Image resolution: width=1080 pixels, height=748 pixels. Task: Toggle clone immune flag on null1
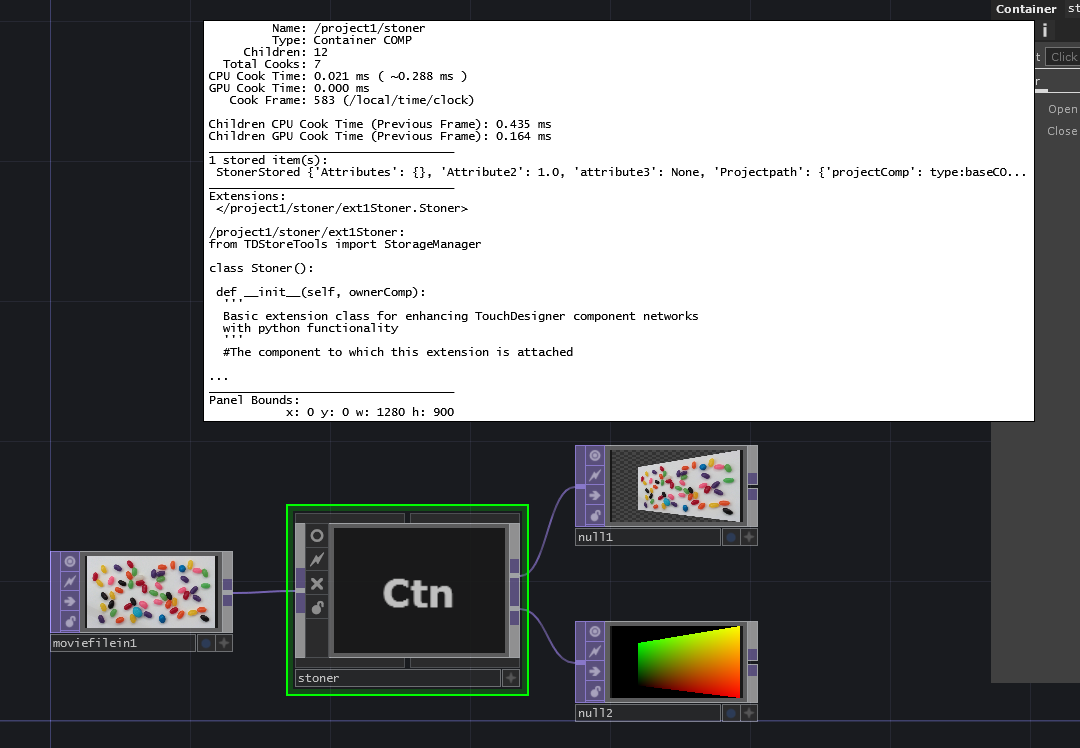(x=595, y=476)
